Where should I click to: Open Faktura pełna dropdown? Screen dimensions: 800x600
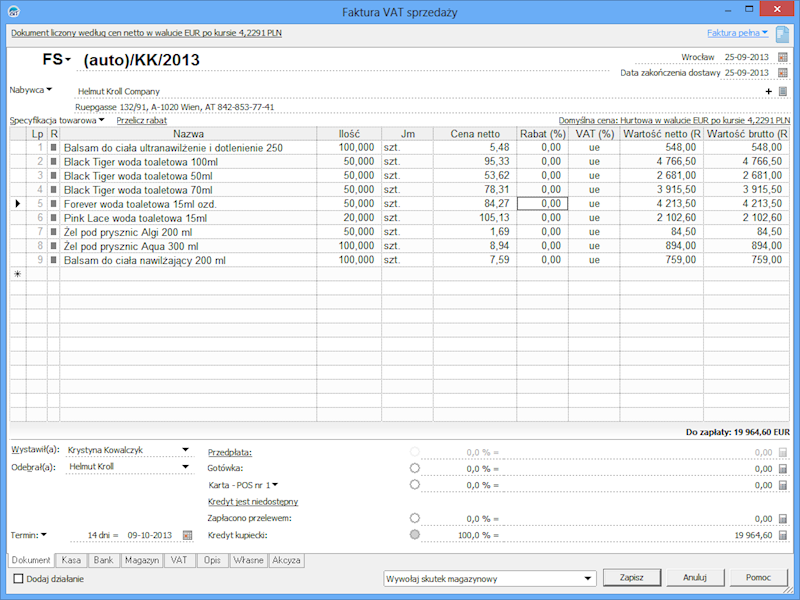click(x=765, y=33)
